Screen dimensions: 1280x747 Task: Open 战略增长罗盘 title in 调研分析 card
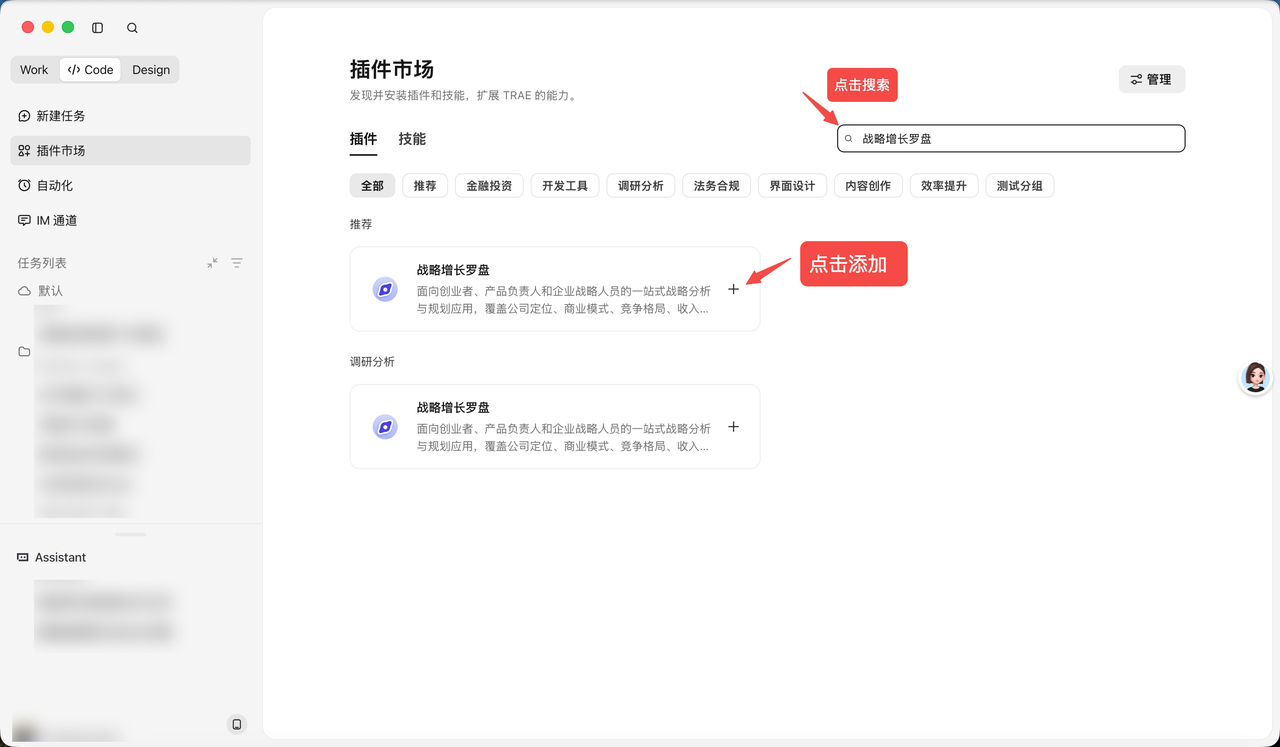(453, 408)
